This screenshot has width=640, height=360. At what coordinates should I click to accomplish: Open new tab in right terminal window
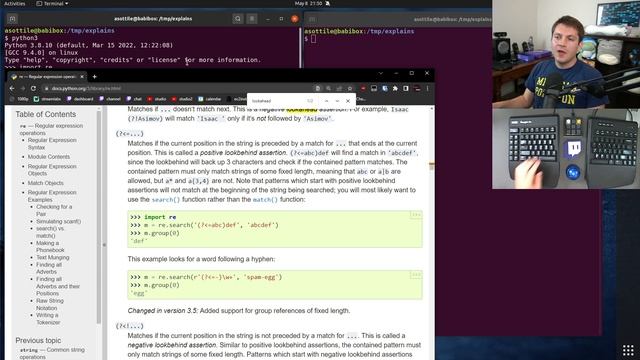[312, 19]
